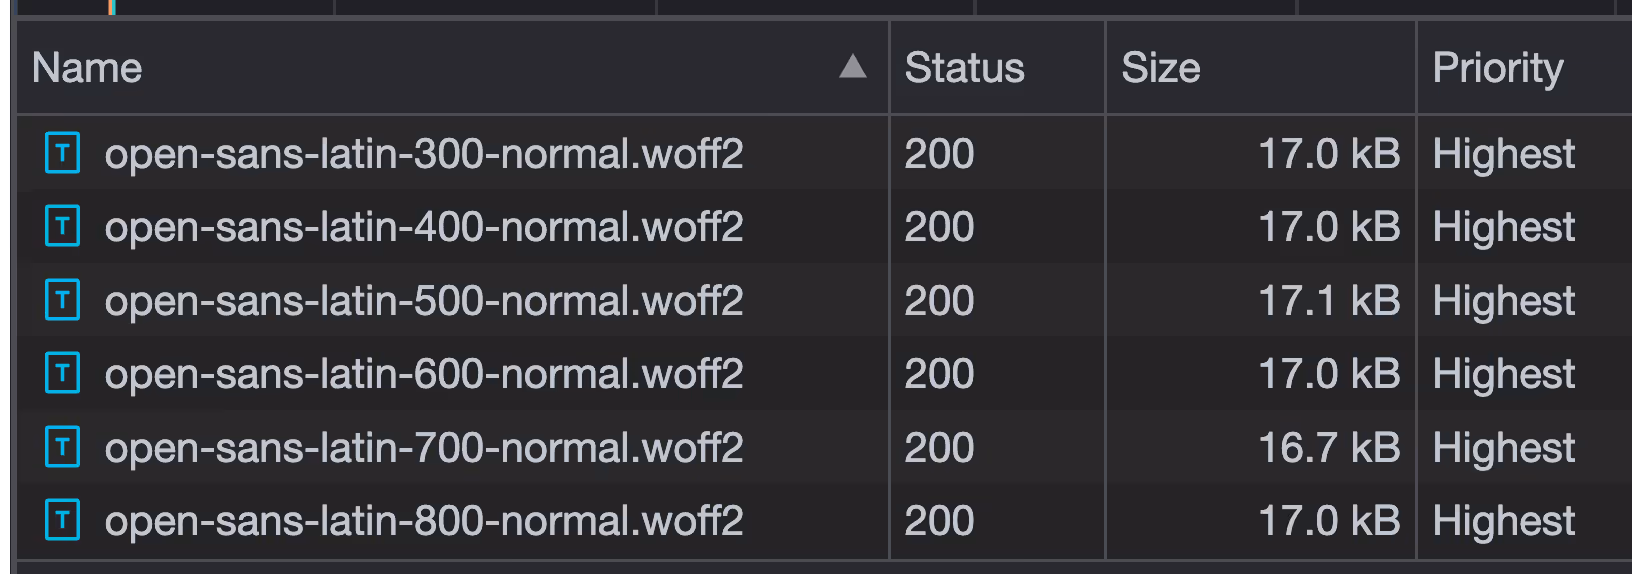
Task: Click the 16.7 kB size cell
Action: (1261, 448)
